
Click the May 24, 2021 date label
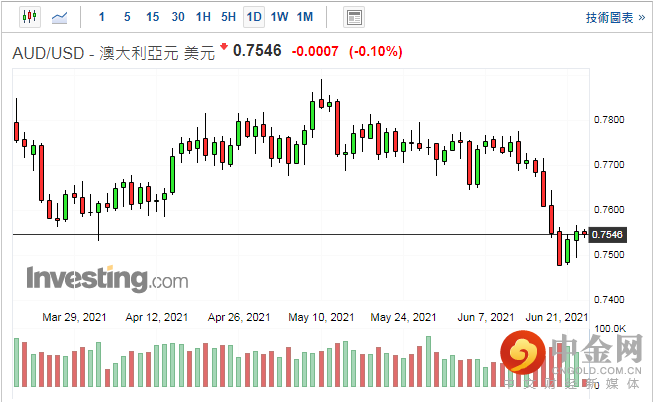[404, 317]
